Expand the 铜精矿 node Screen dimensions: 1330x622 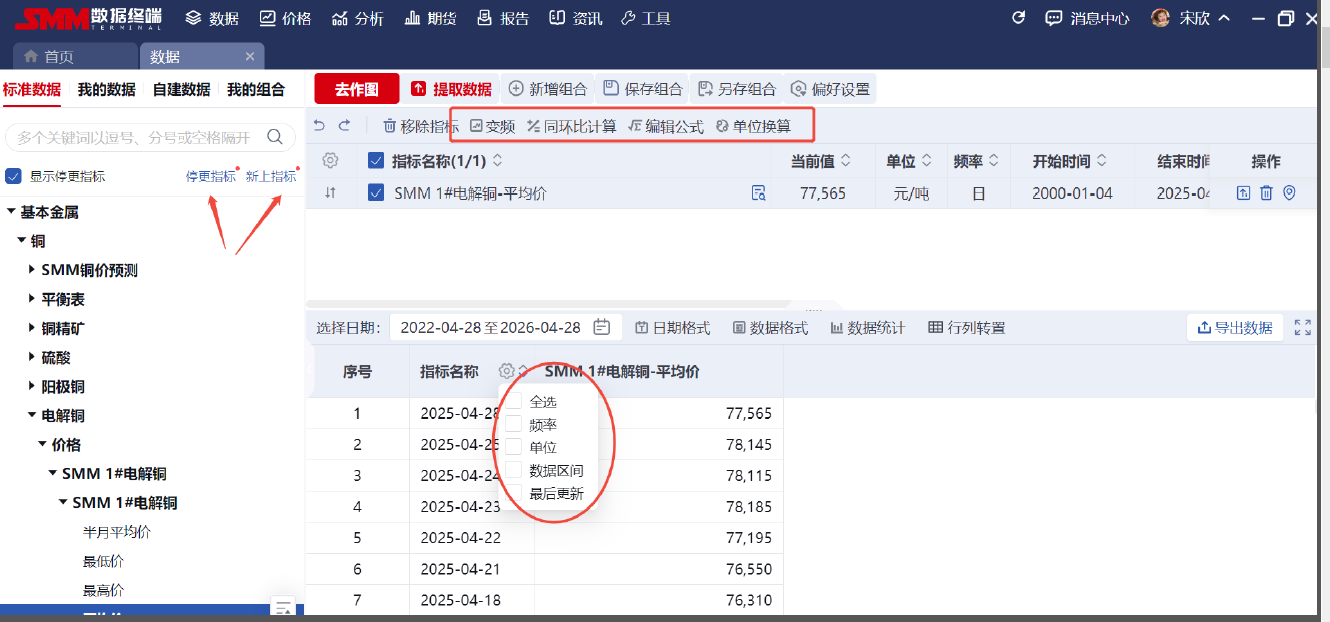[x=32, y=328]
